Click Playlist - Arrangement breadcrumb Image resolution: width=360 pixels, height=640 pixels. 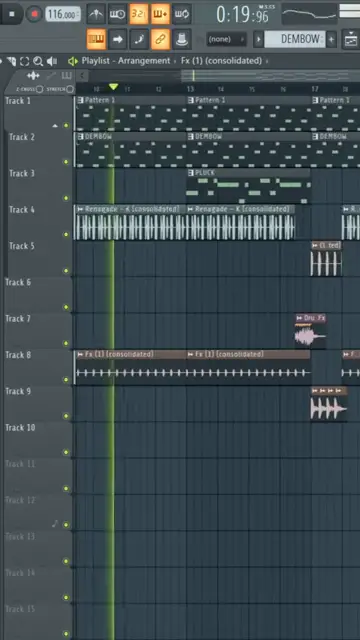pos(126,61)
